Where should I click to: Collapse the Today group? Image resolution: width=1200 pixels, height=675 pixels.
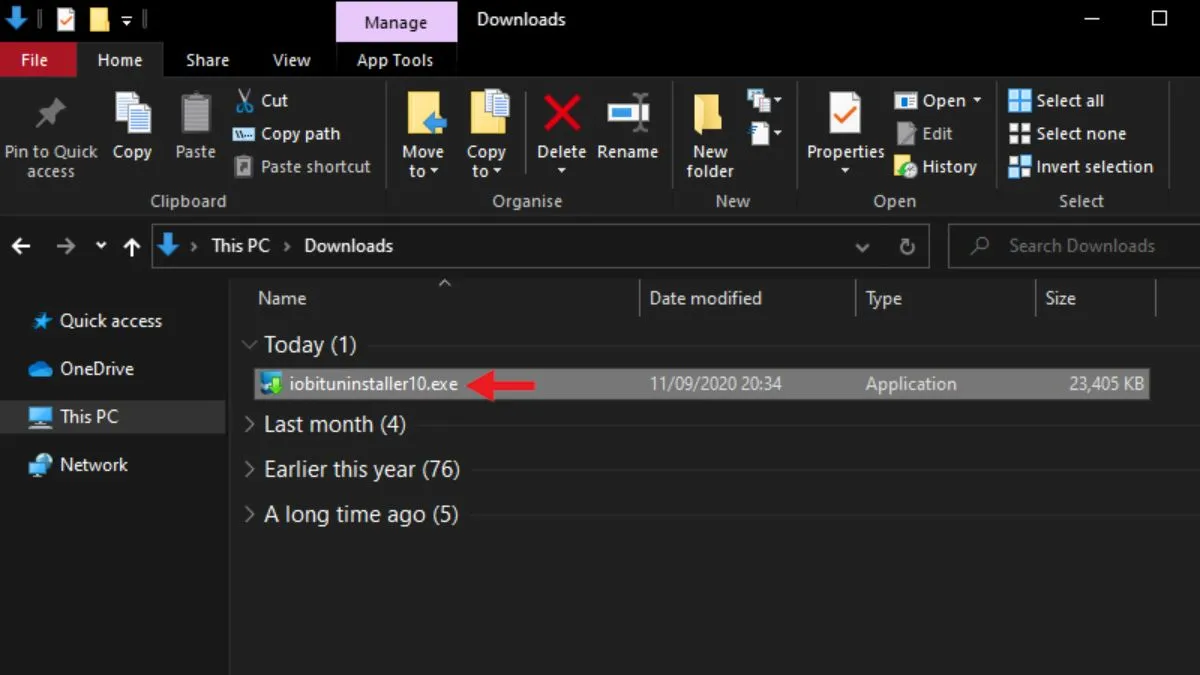coord(249,344)
